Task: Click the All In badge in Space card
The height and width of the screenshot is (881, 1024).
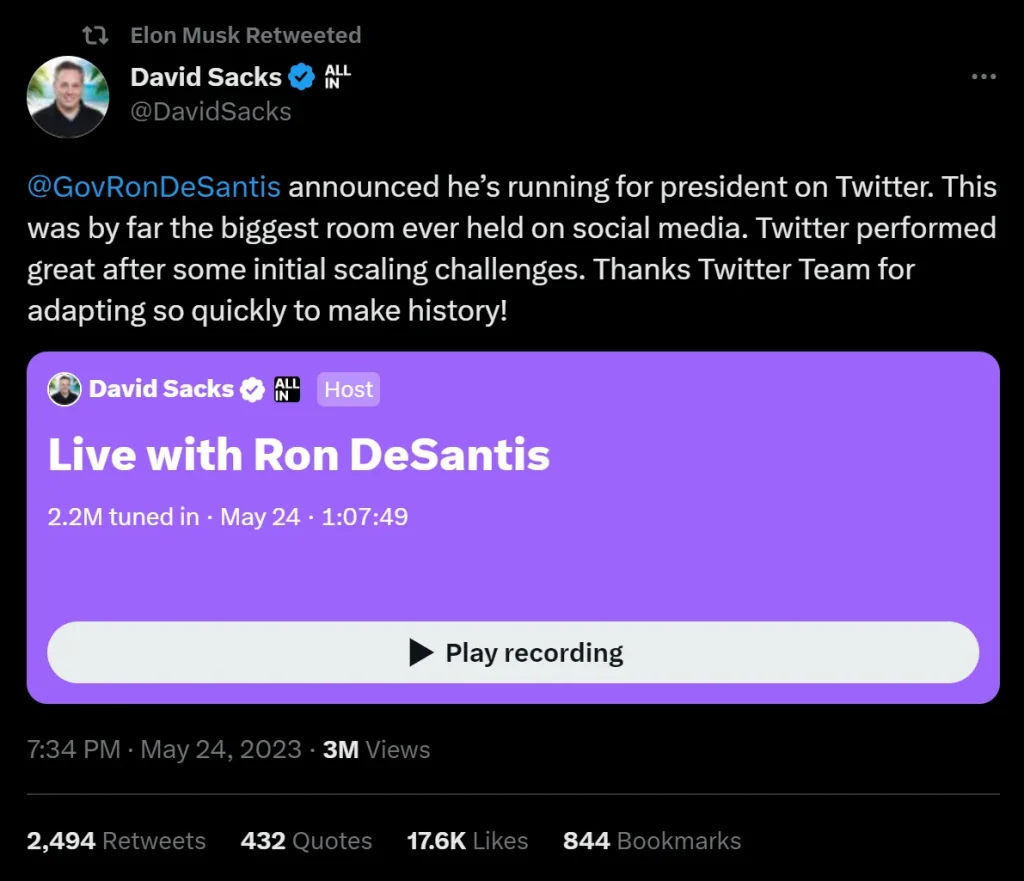Action: [287, 389]
